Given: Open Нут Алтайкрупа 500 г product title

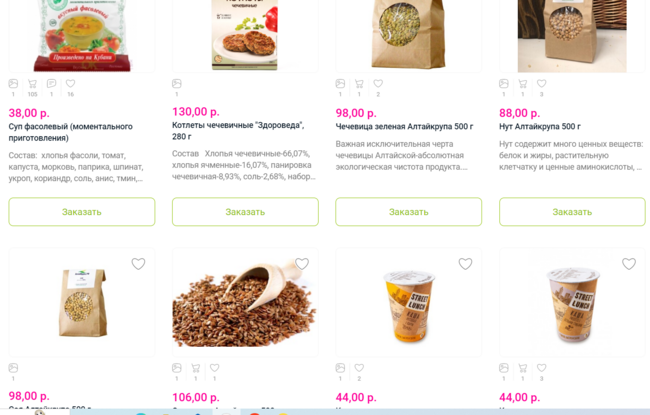Looking at the screenshot, I should tap(540, 126).
